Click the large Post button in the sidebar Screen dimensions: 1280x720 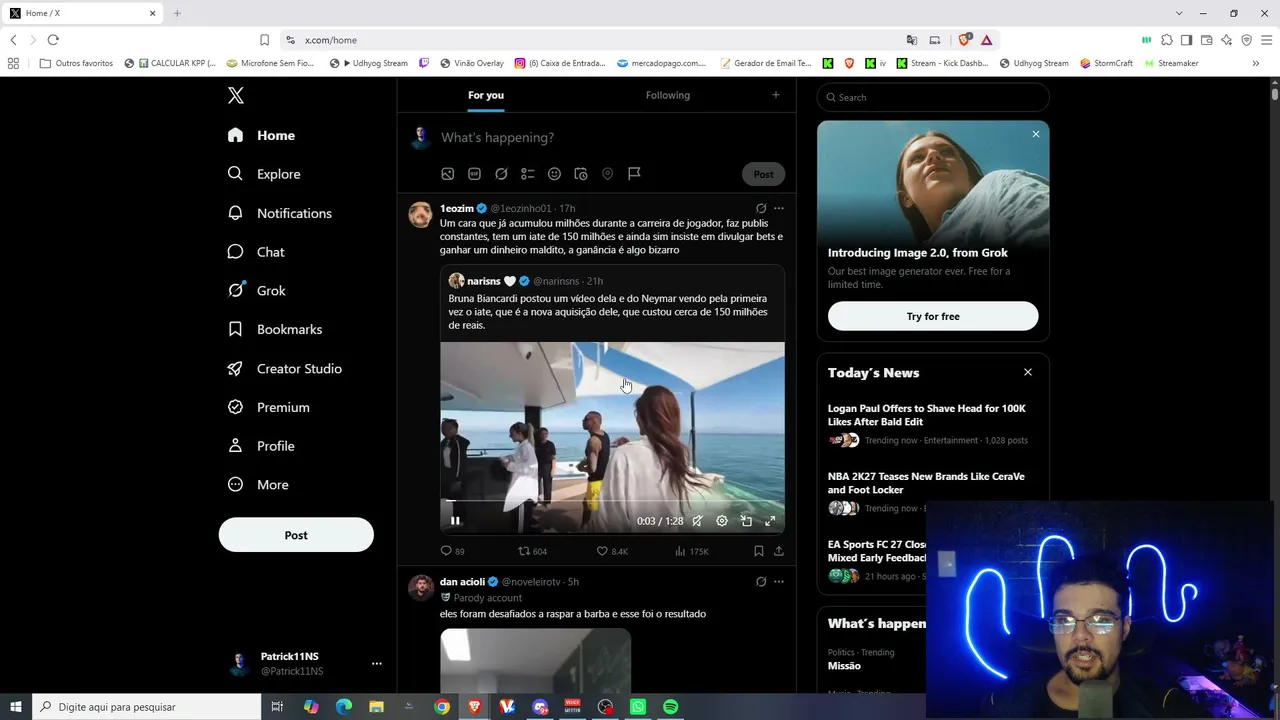click(x=296, y=535)
